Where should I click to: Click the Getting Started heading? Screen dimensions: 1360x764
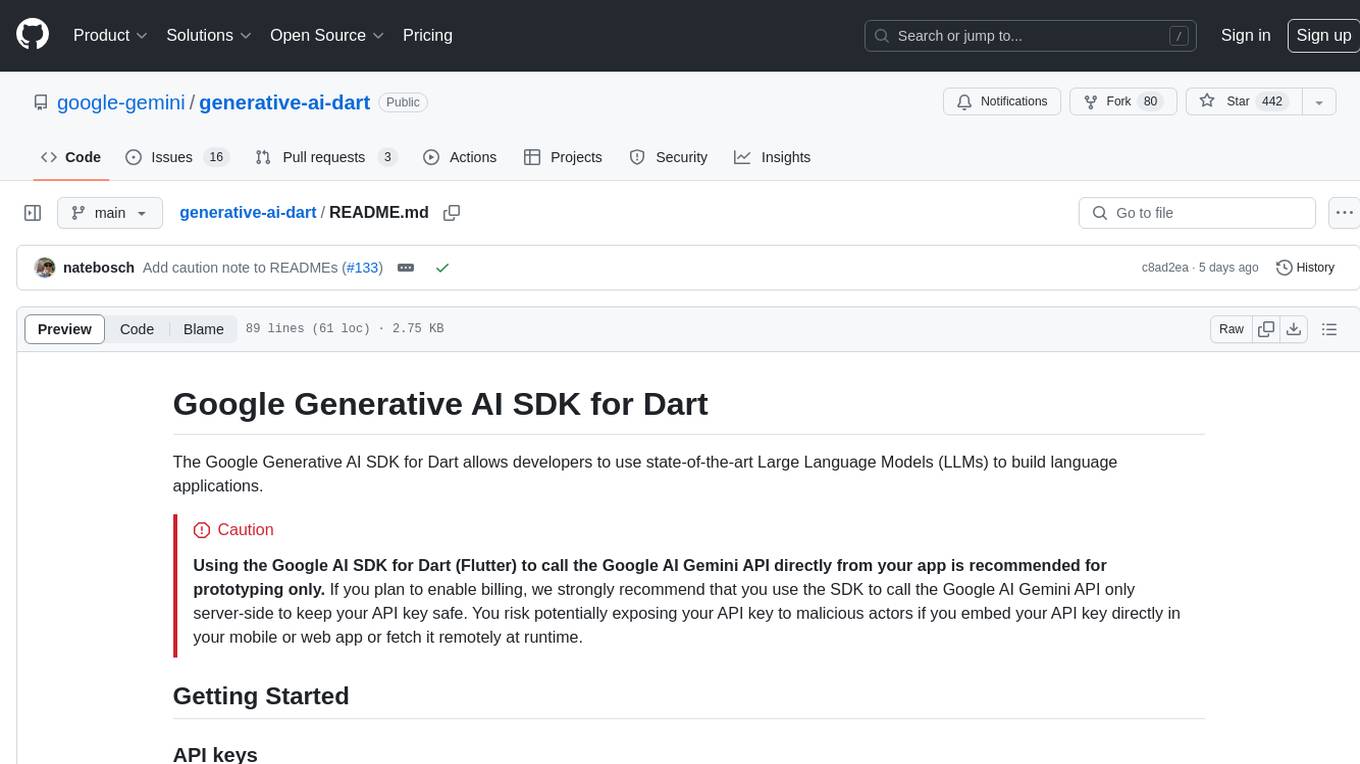coord(261,696)
